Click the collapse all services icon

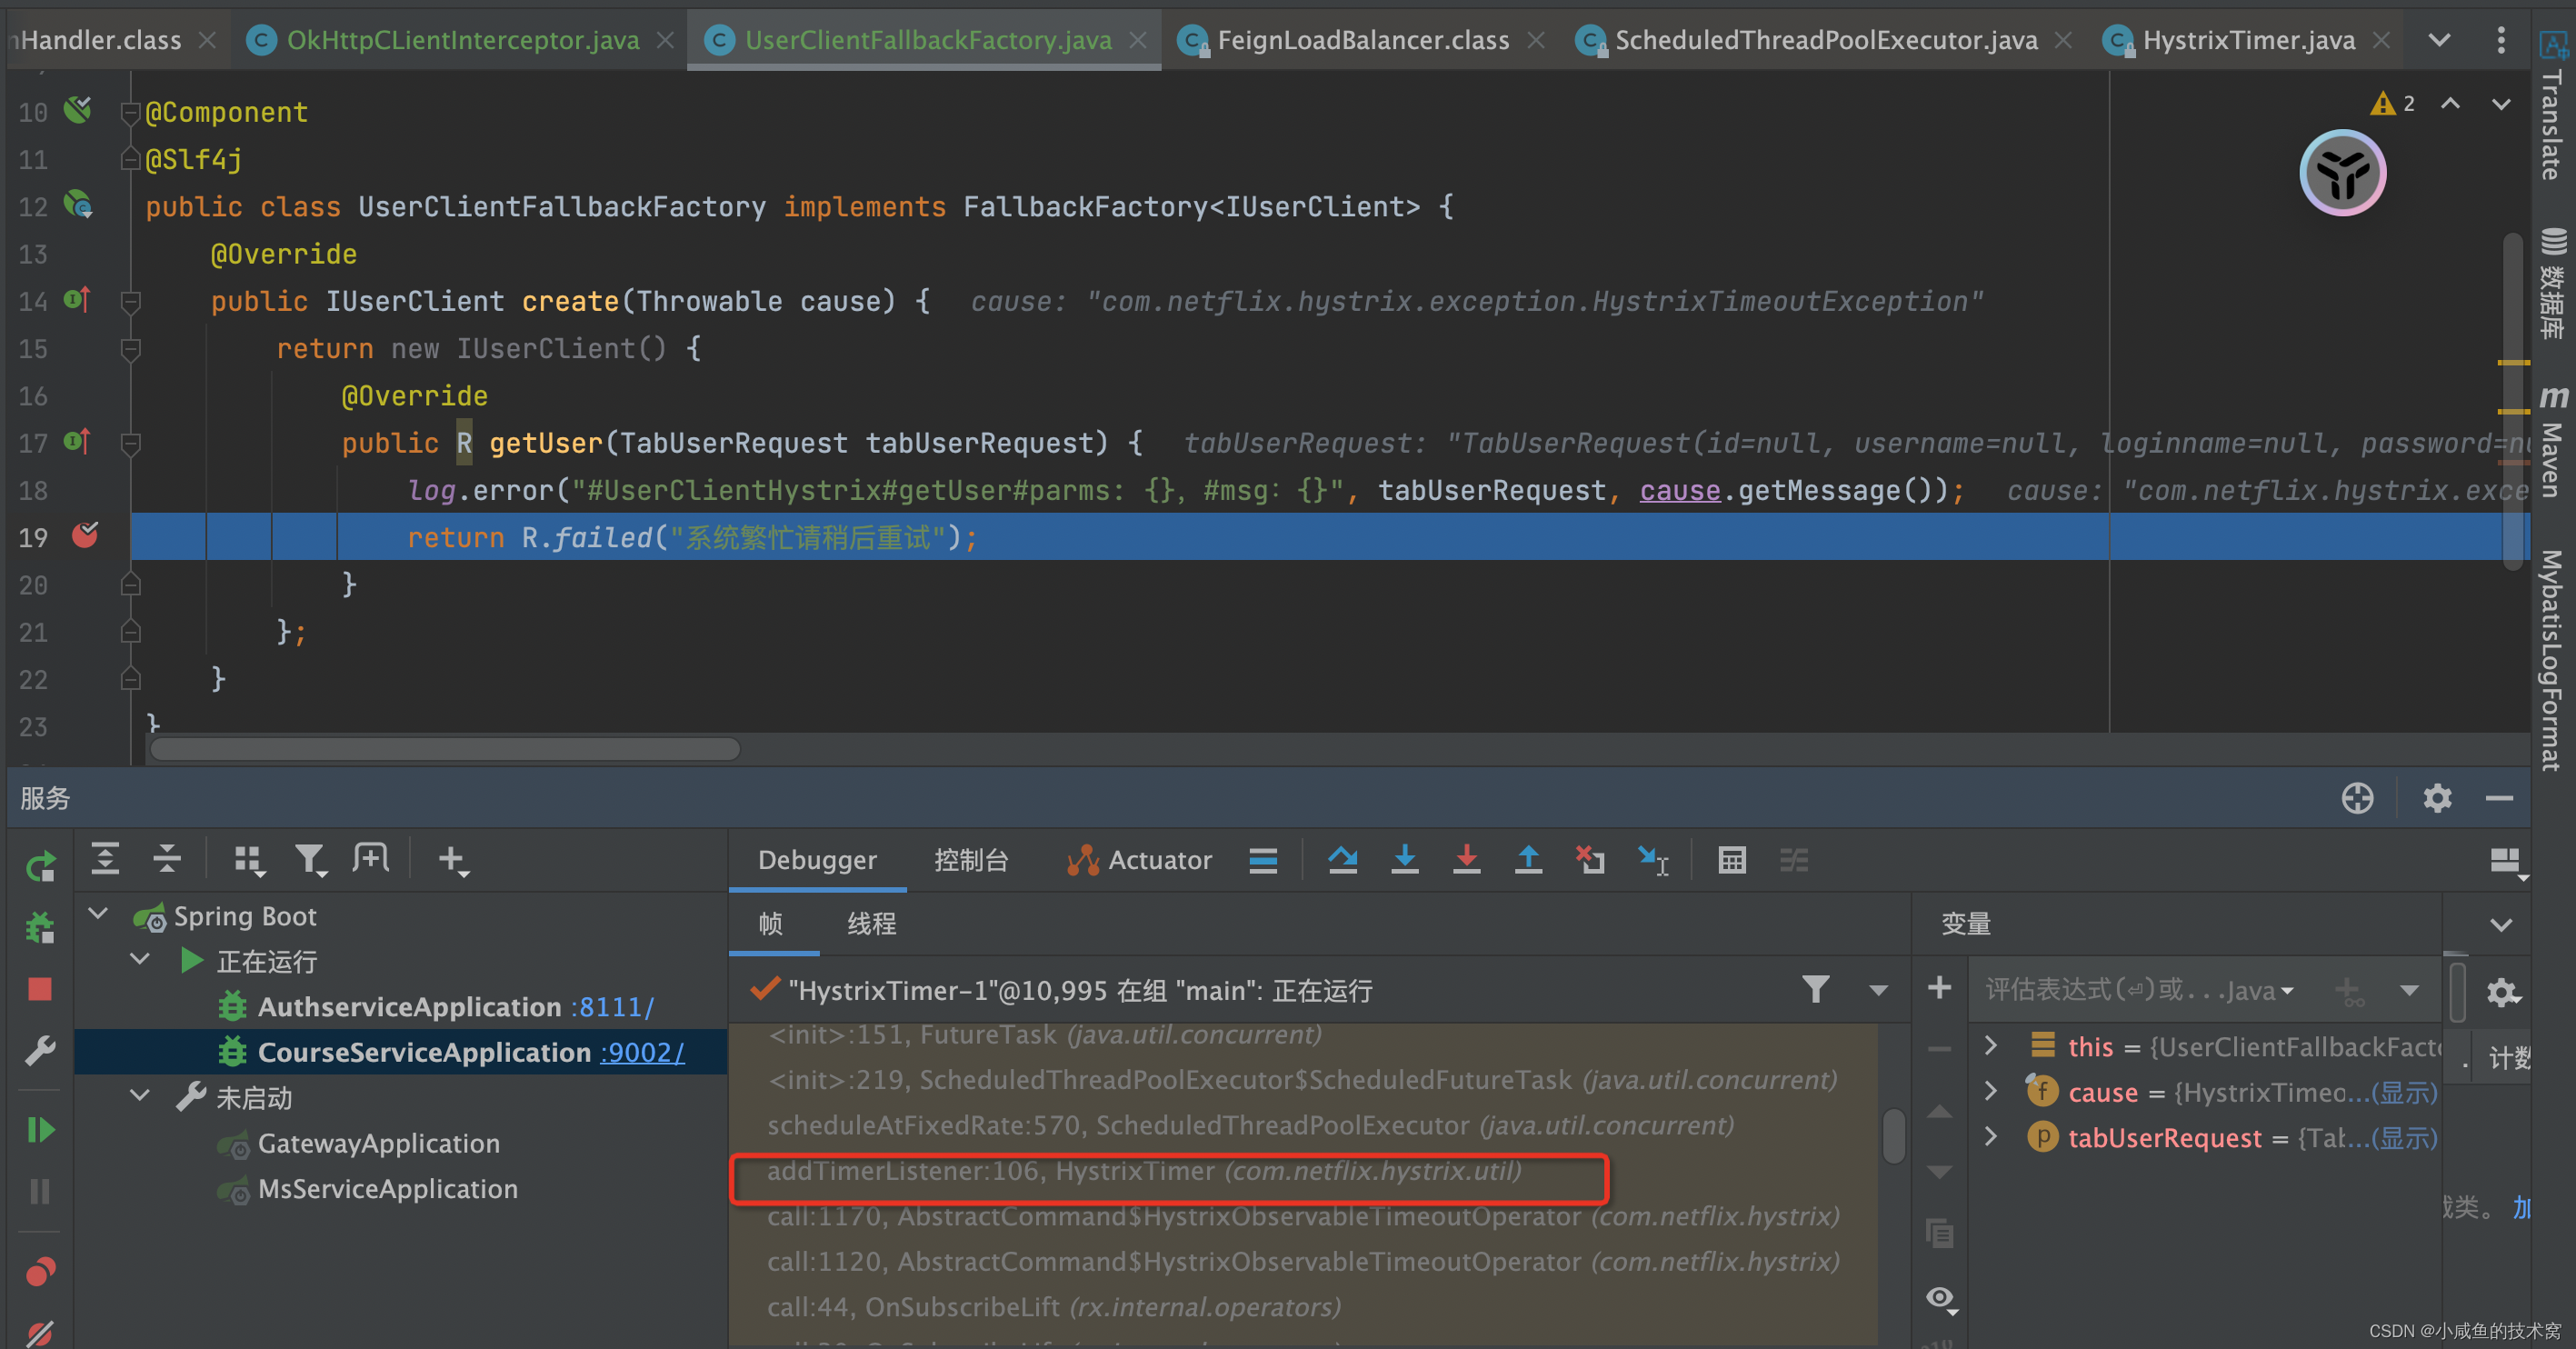coord(166,859)
